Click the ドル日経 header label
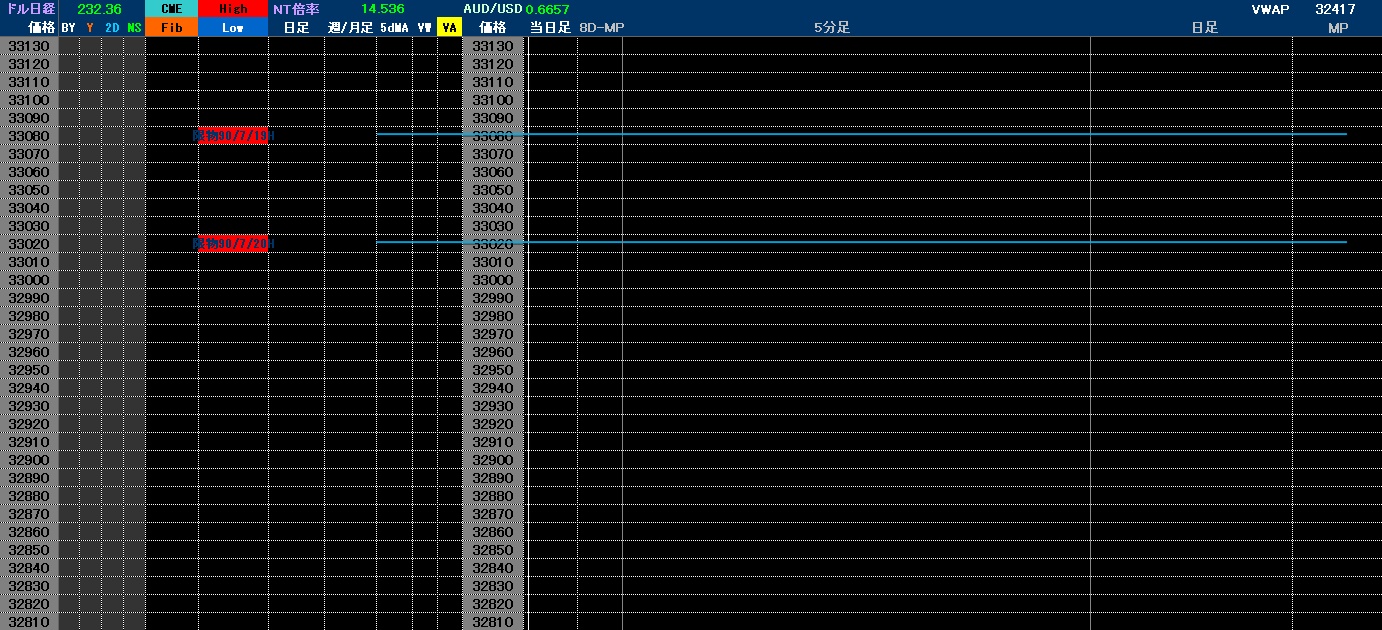This screenshot has height=630, width=1382. click(29, 9)
